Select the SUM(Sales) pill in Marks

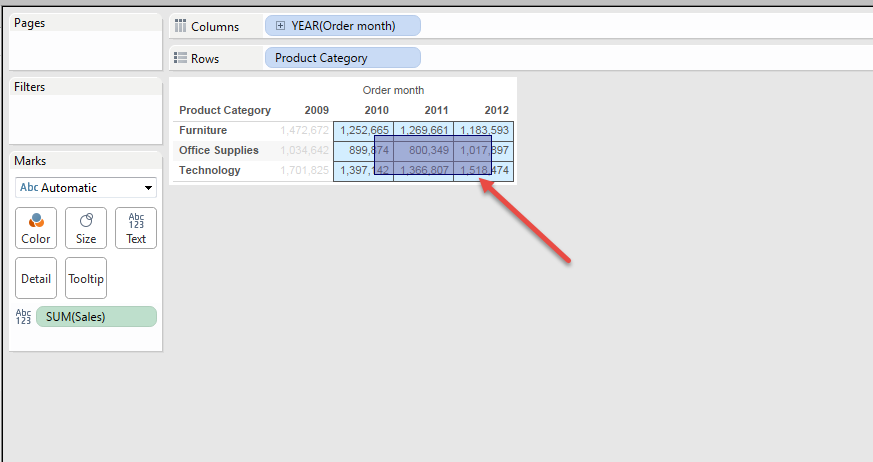[96, 317]
